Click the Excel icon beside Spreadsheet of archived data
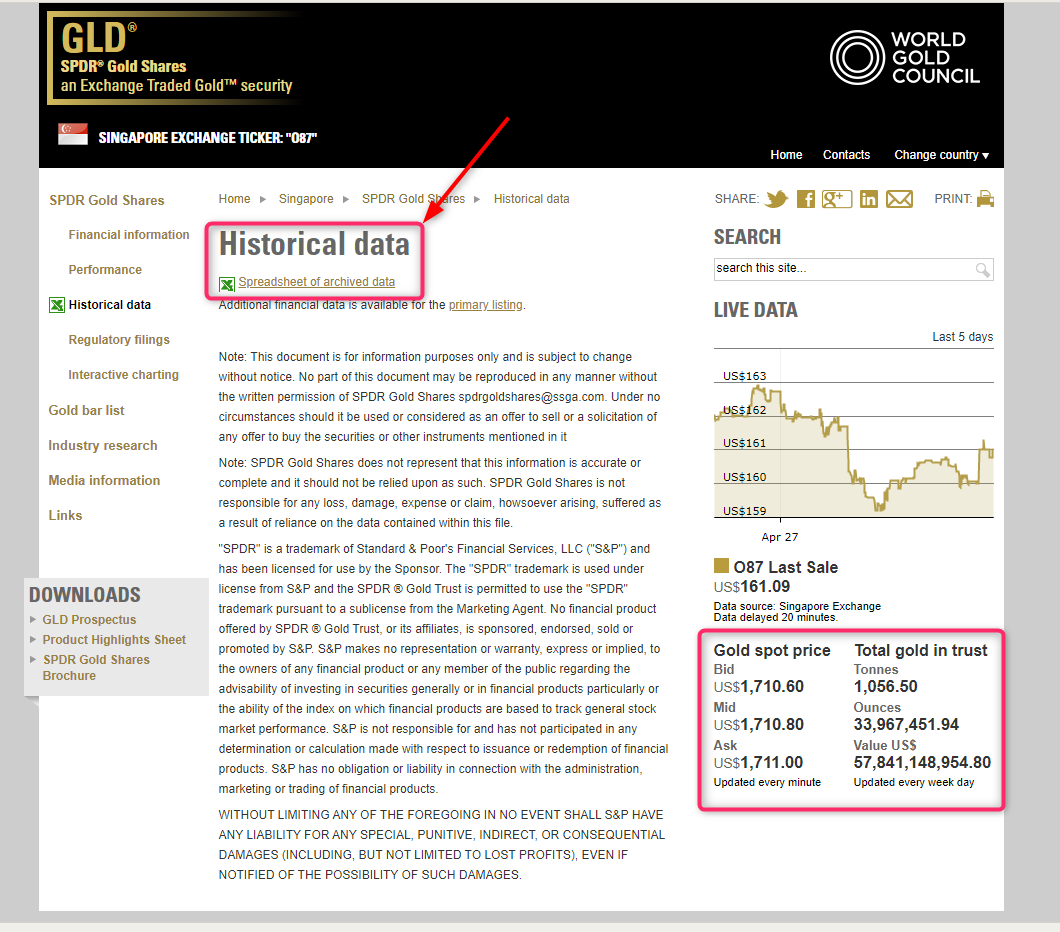Viewport: 1060px width, 932px height. 227,282
